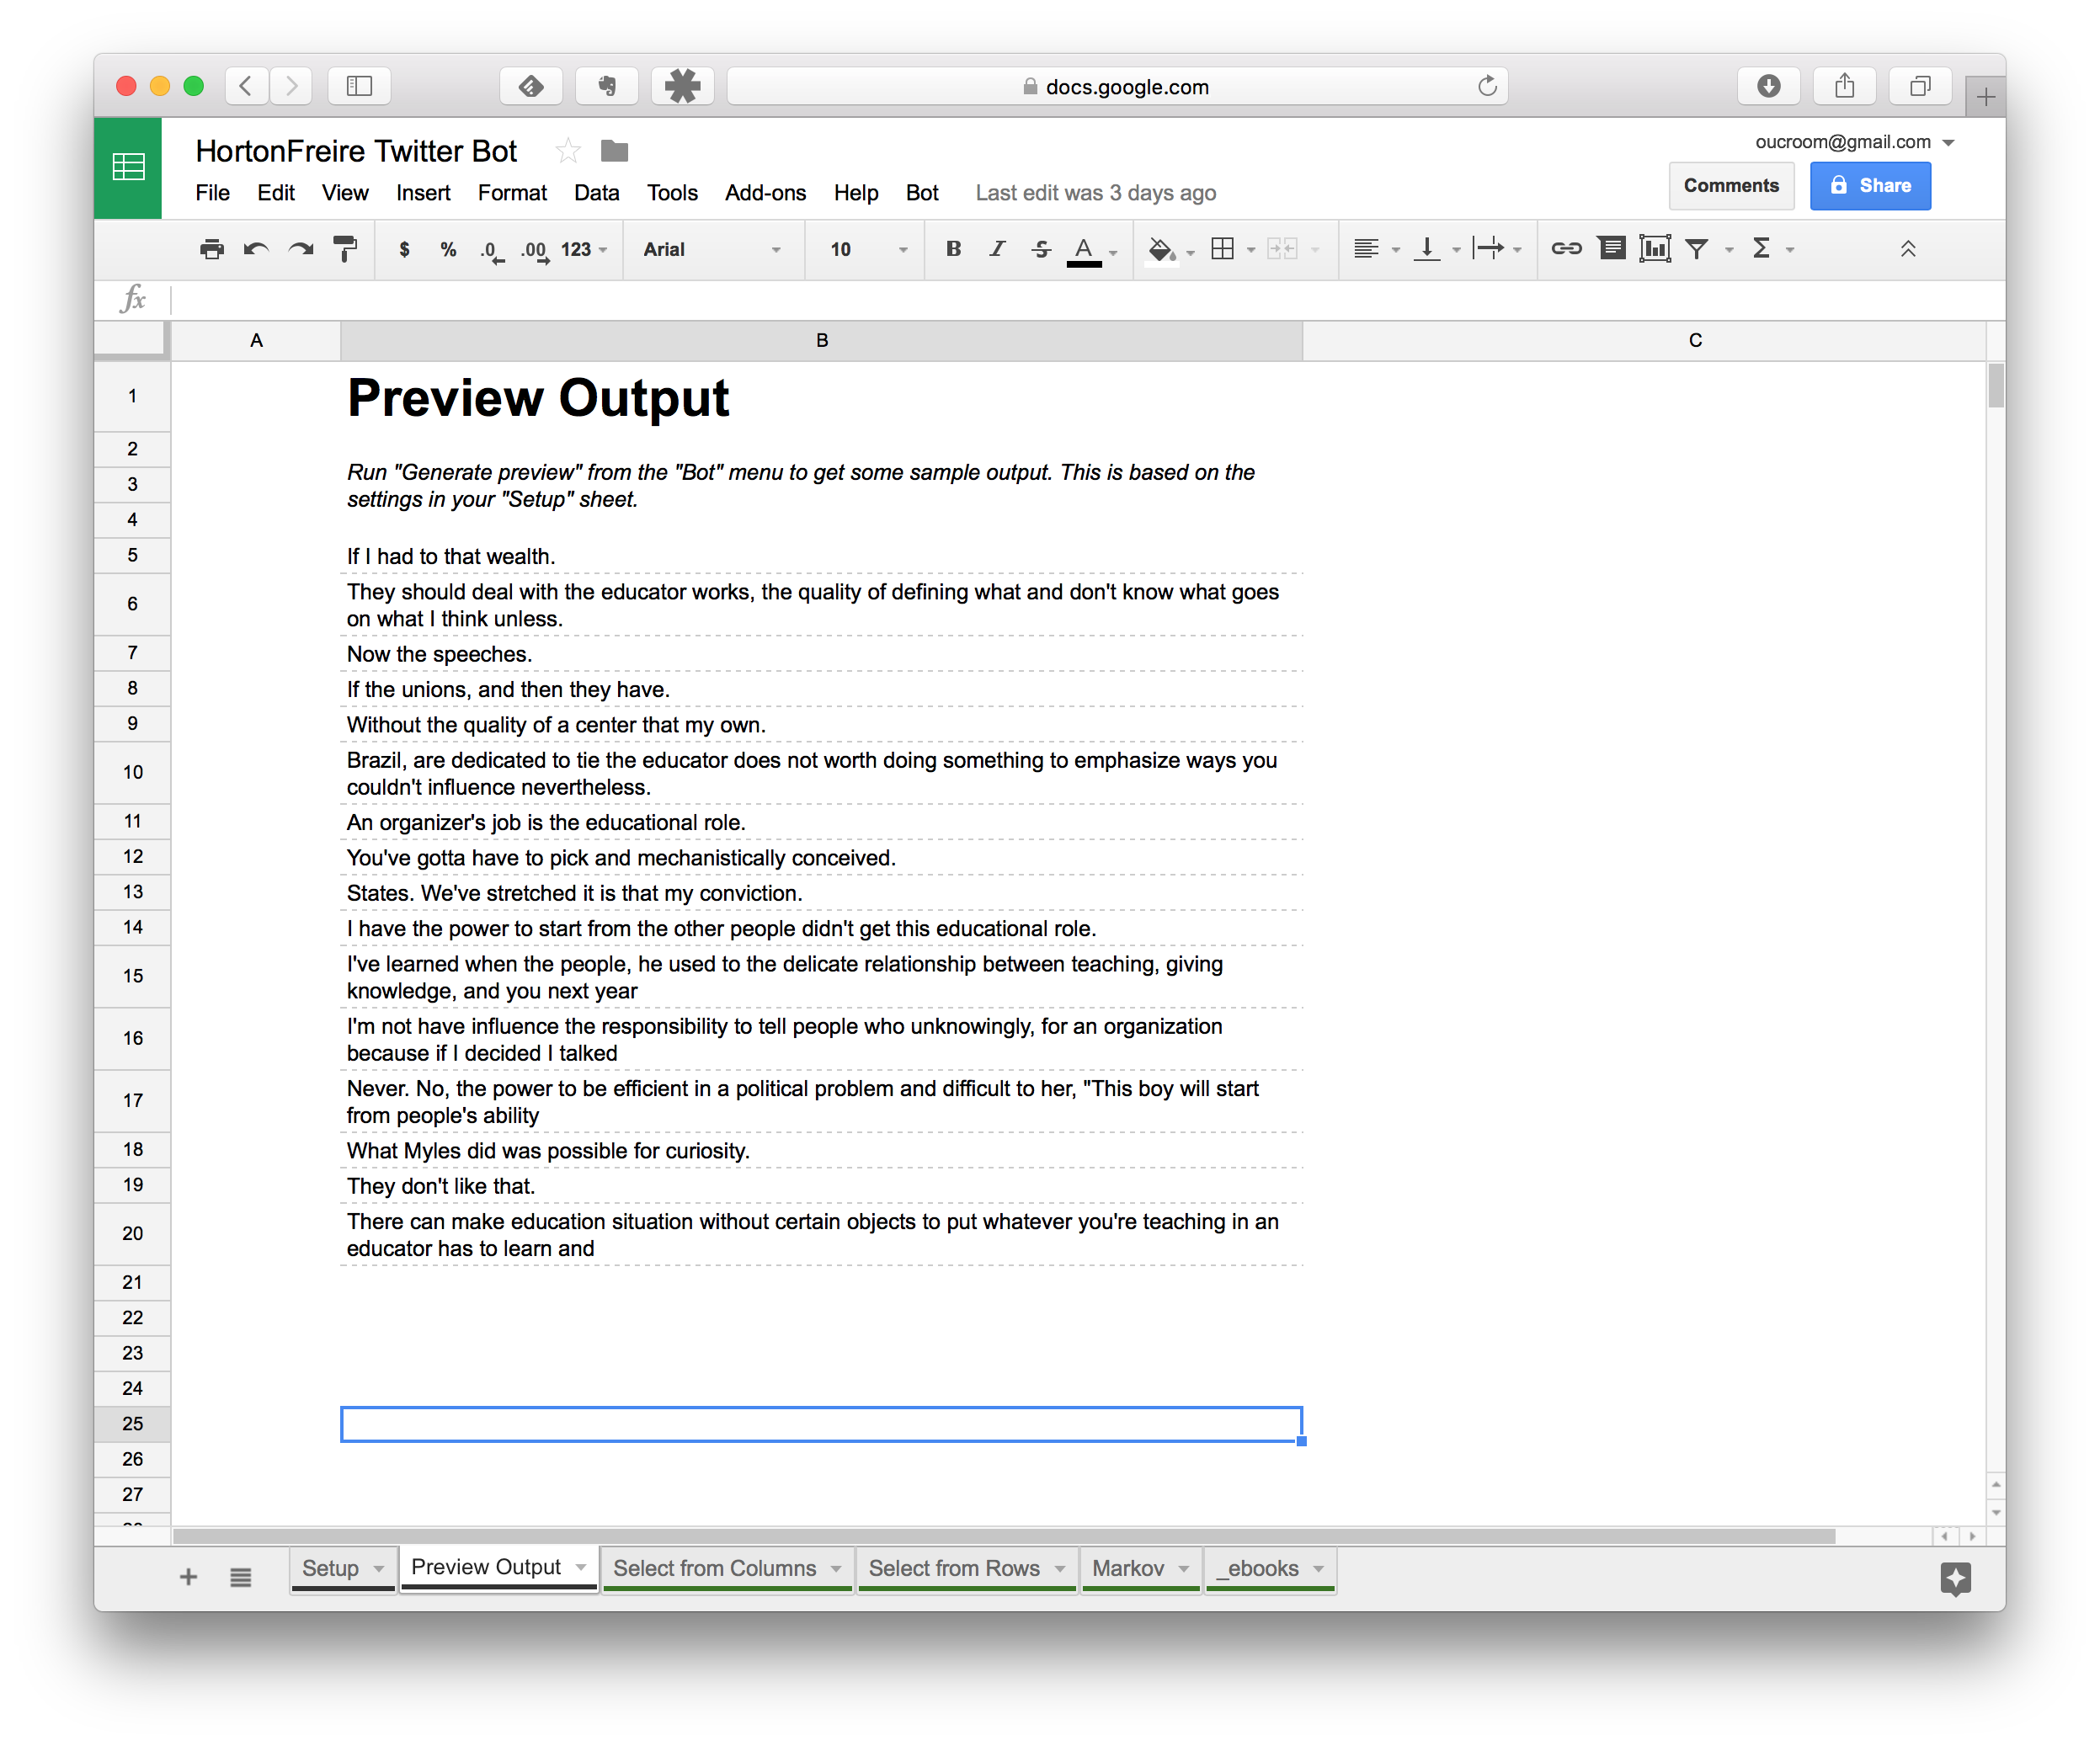Screen dimensions: 2100x1746
Task: Open the font size dropdown
Action: [868, 250]
